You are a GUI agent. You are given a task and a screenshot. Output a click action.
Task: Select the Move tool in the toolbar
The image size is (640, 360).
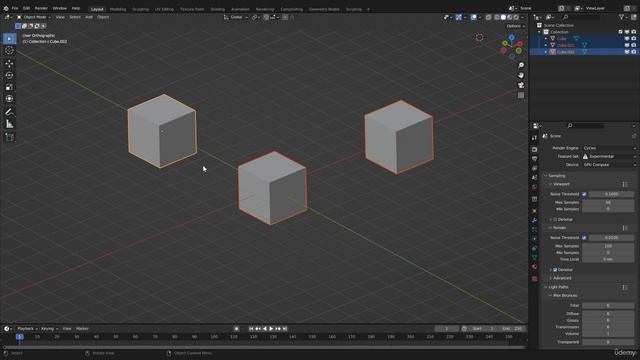9,63
